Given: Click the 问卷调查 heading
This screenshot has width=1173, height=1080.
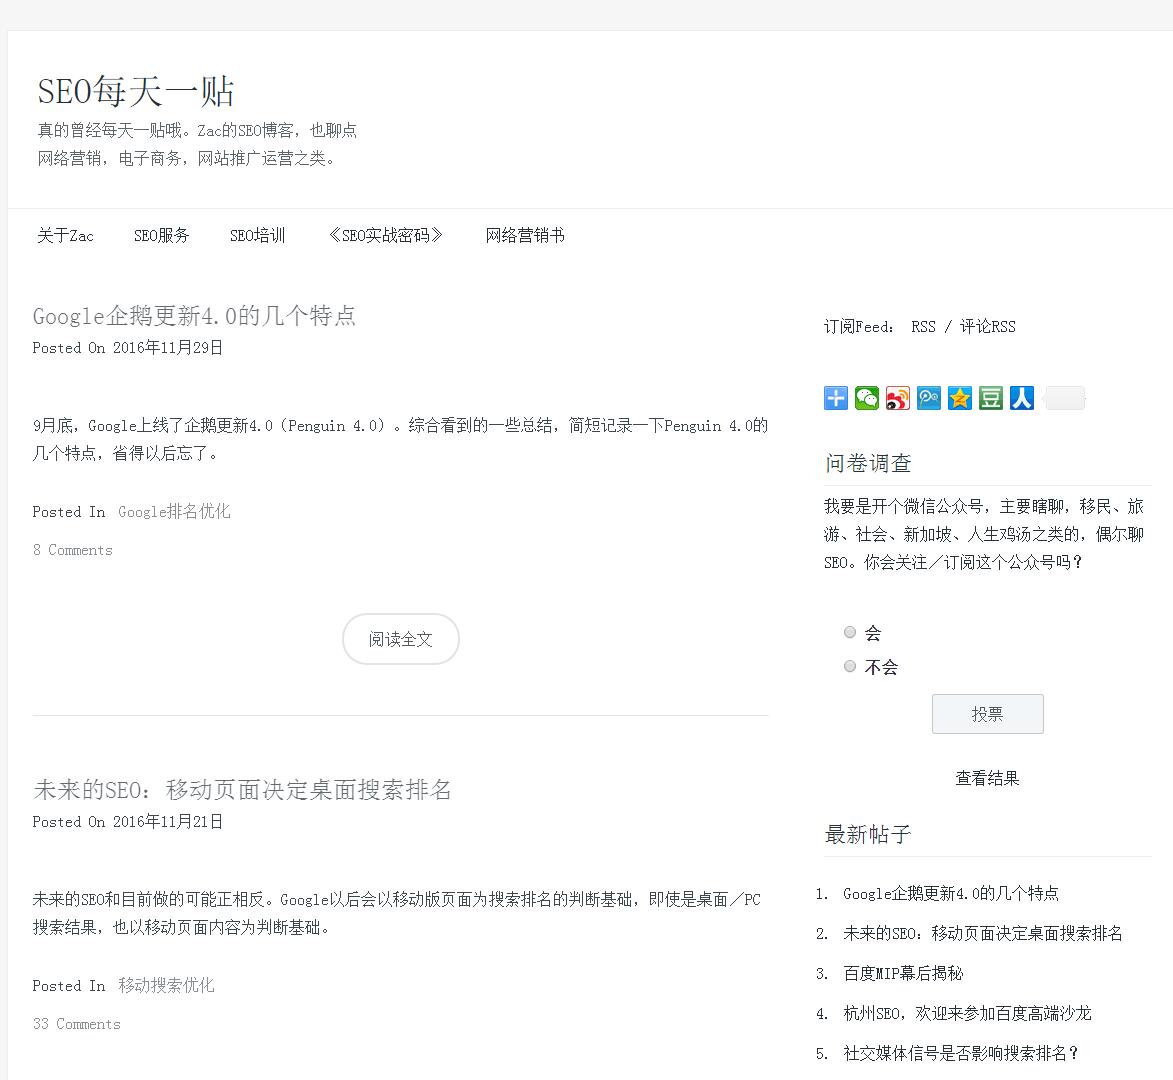Looking at the screenshot, I should tap(869, 464).
